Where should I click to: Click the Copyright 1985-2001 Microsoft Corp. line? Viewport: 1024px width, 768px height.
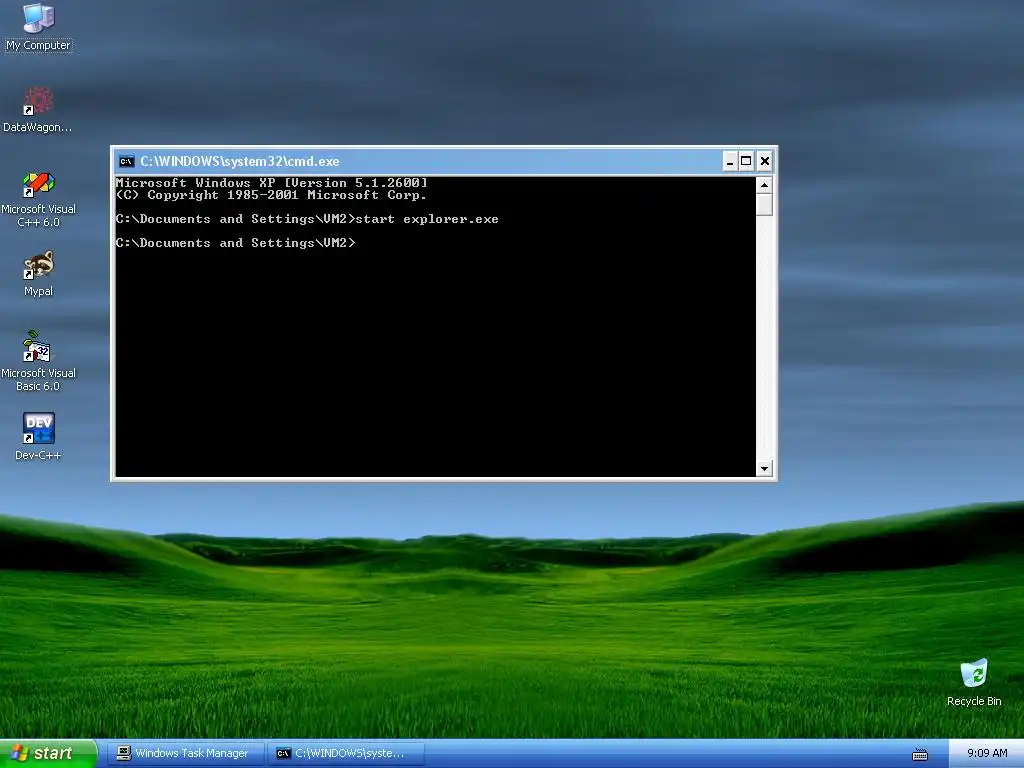coord(271,195)
